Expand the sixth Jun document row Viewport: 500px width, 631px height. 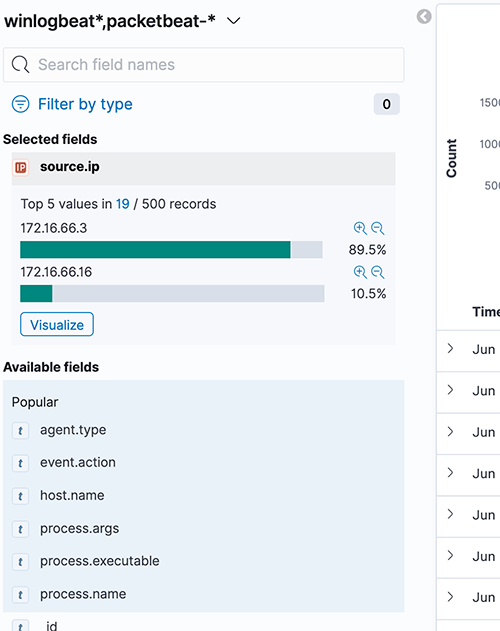(x=450, y=555)
